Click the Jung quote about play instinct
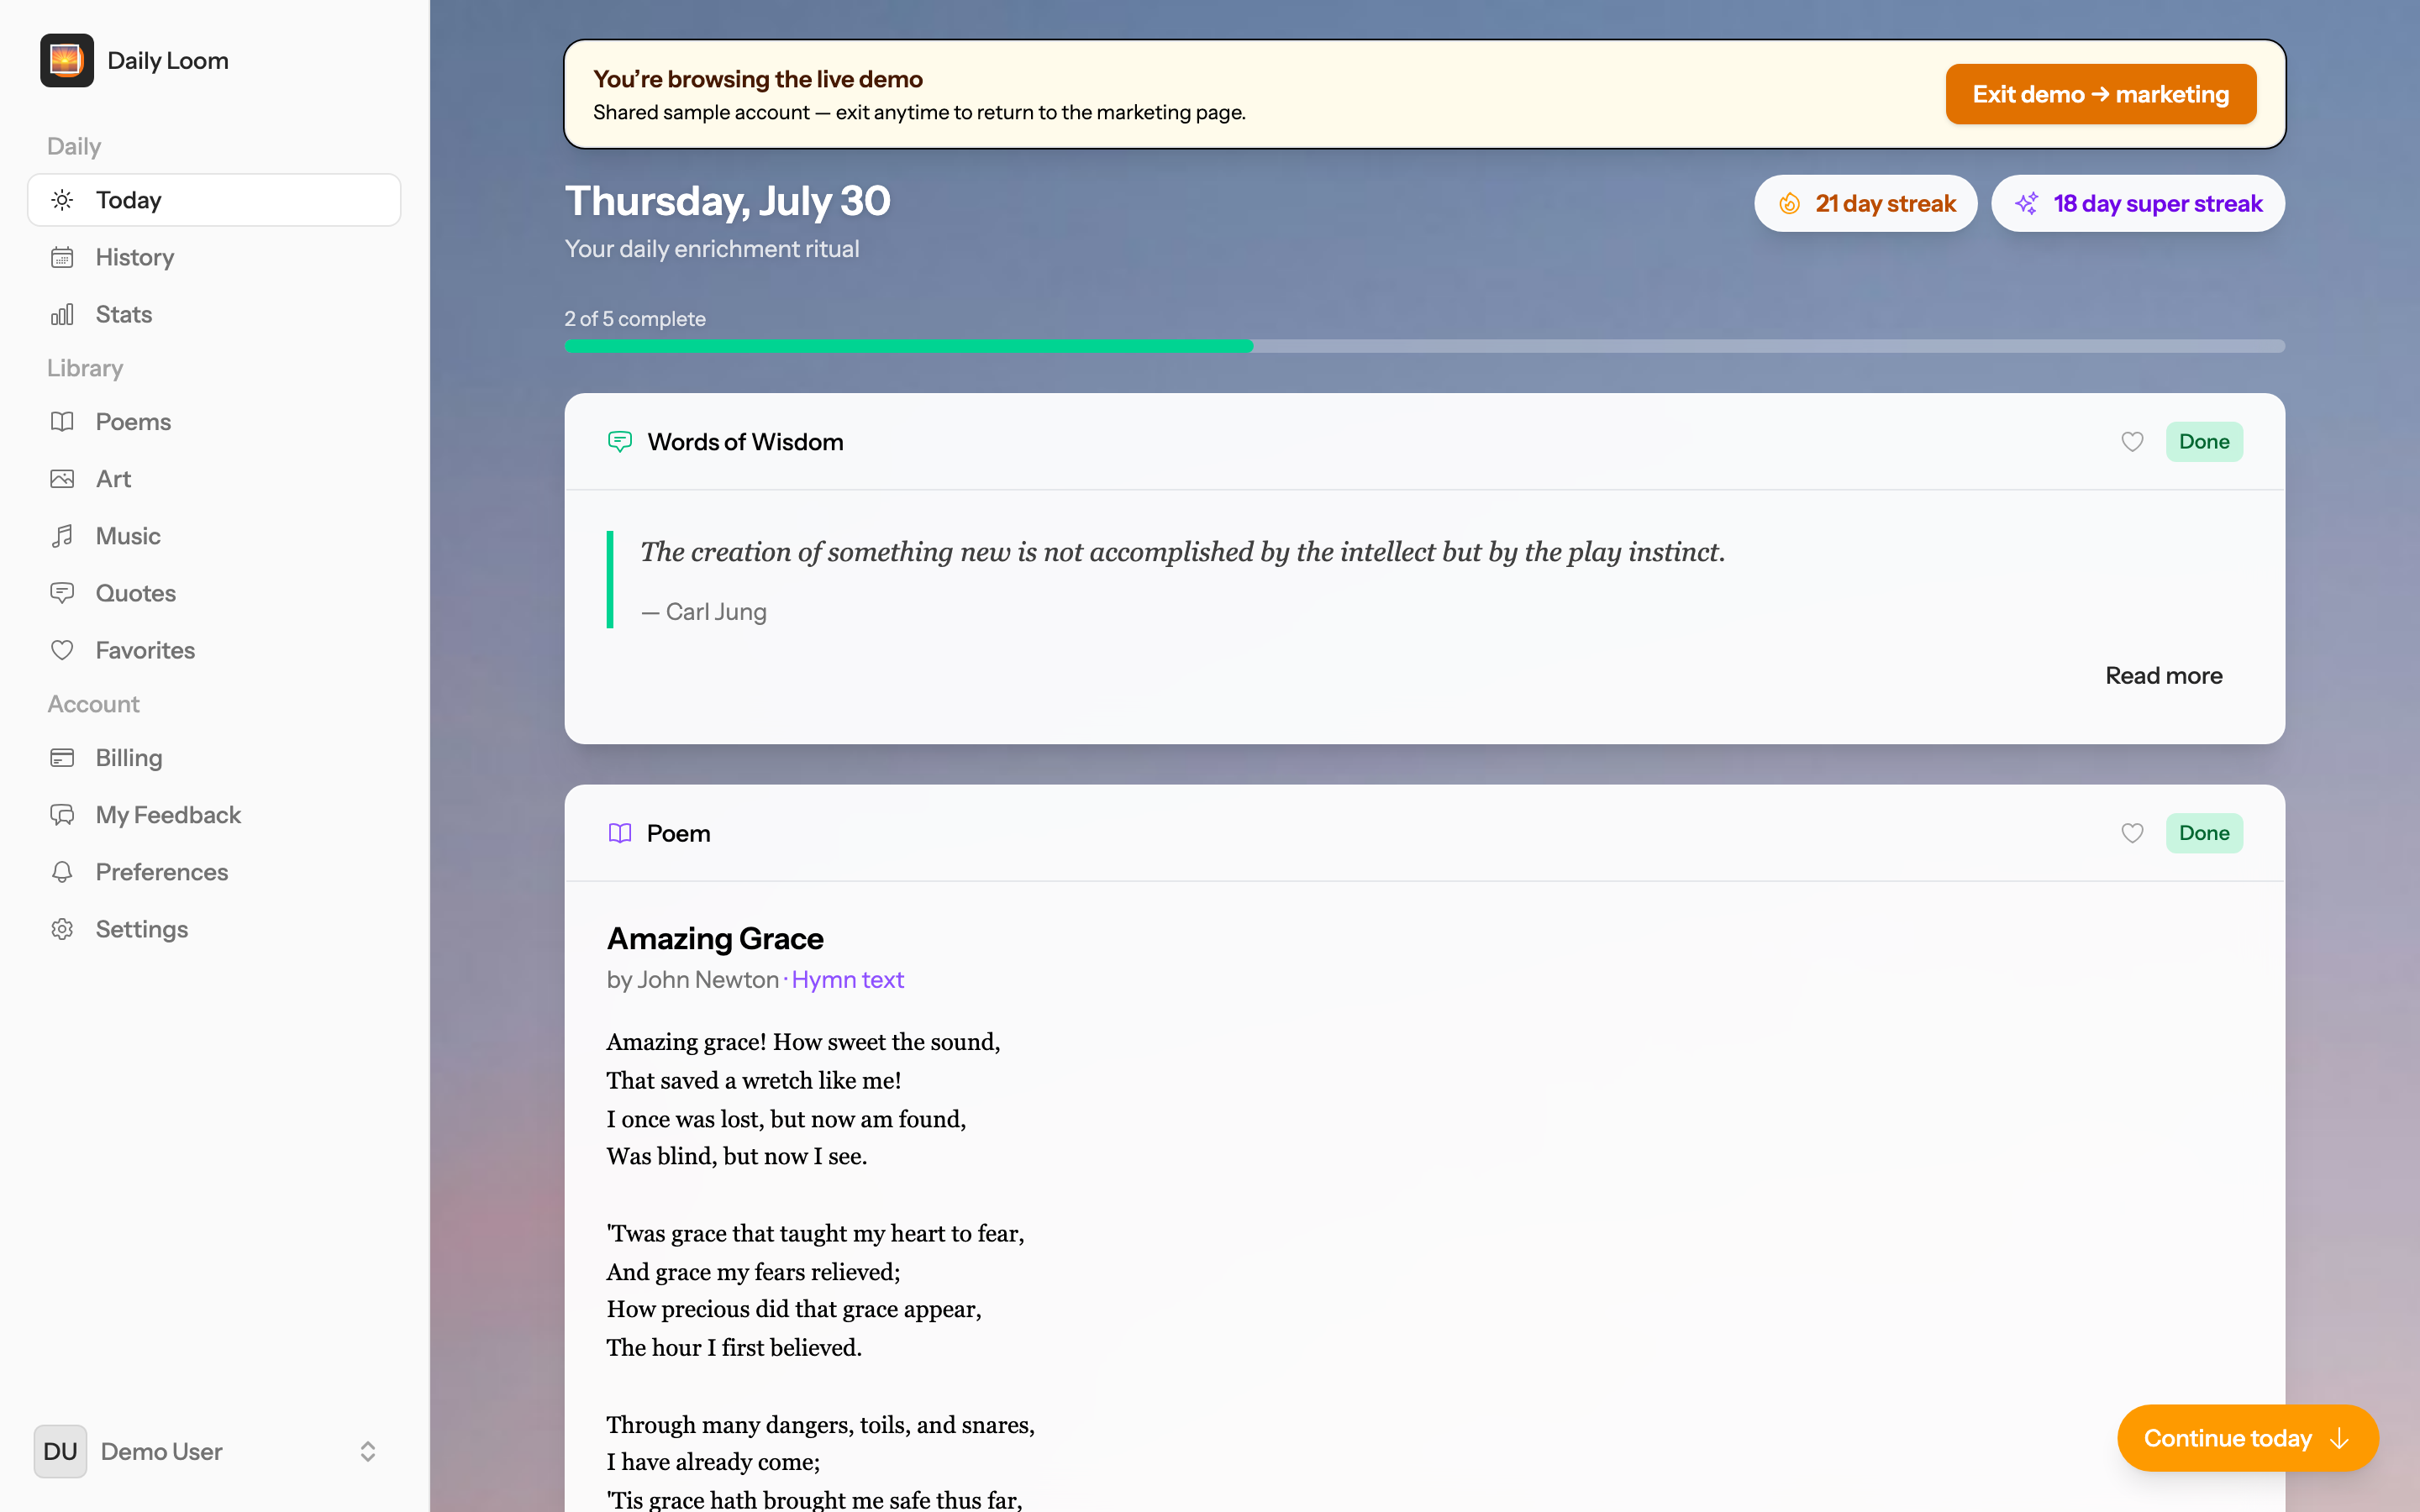The height and width of the screenshot is (1512, 2420). 1183,552
